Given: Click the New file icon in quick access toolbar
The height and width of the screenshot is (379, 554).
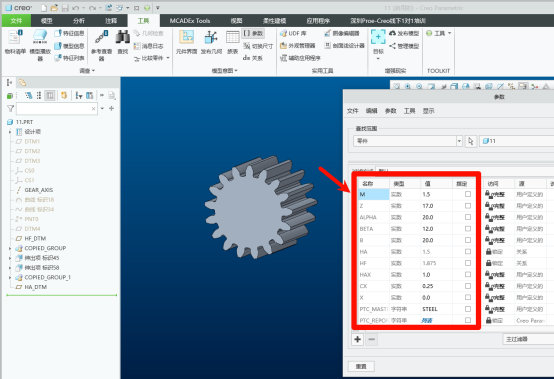Looking at the screenshot, I should pyautogui.click(x=44, y=7).
